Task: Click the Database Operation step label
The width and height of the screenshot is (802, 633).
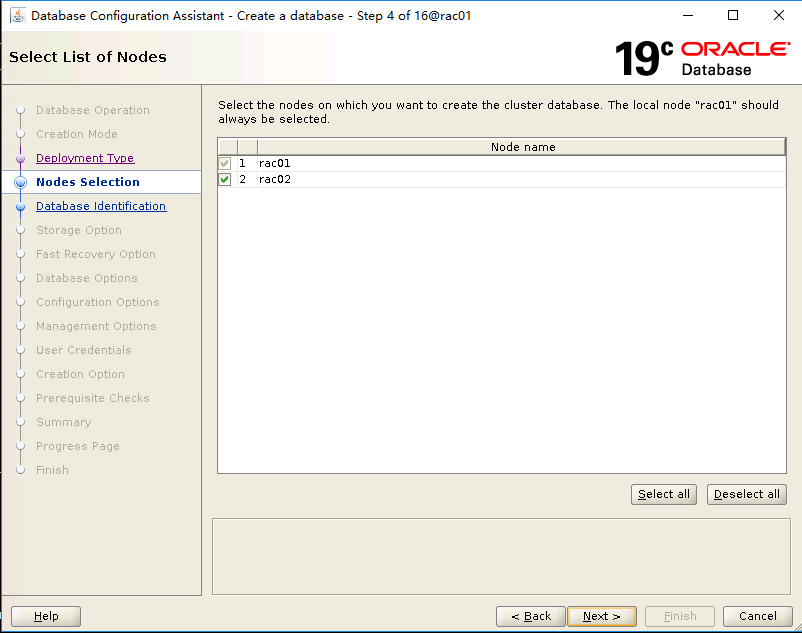Action: [x=93, y=110]
